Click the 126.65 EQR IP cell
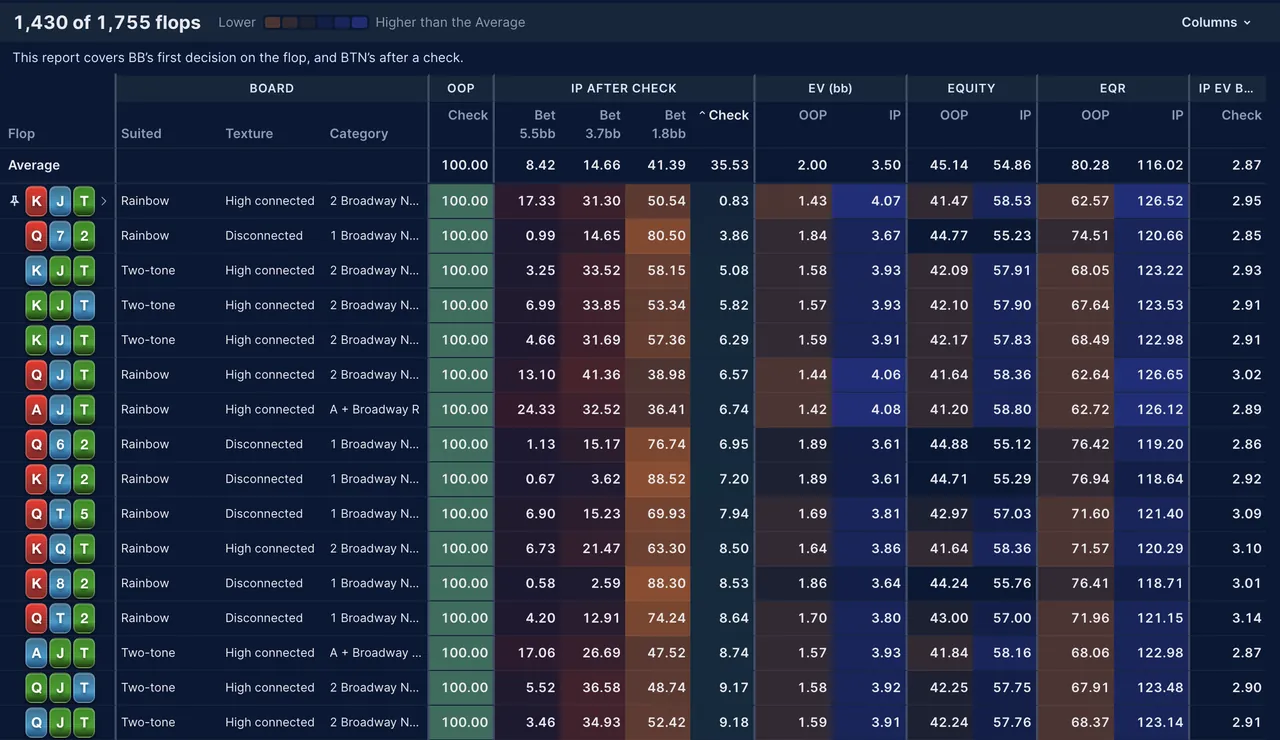 1150,375
